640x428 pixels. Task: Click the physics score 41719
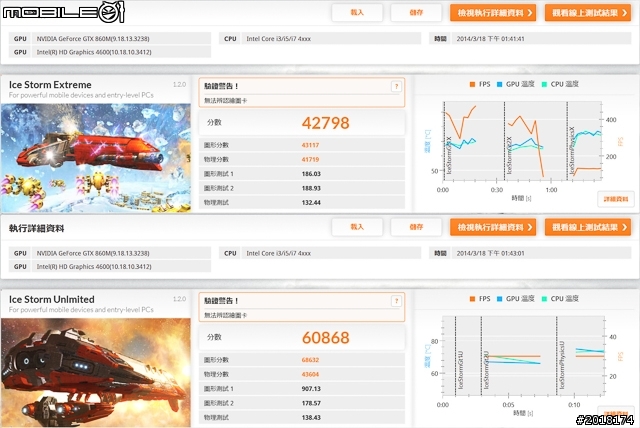[x=310, y=160]
